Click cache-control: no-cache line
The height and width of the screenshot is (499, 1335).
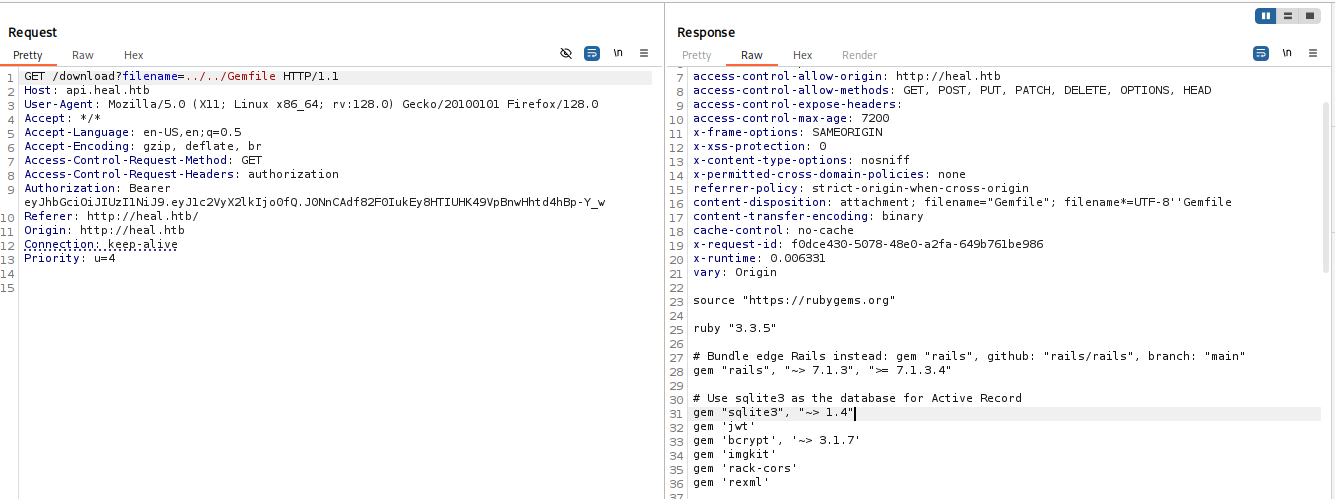773,230
